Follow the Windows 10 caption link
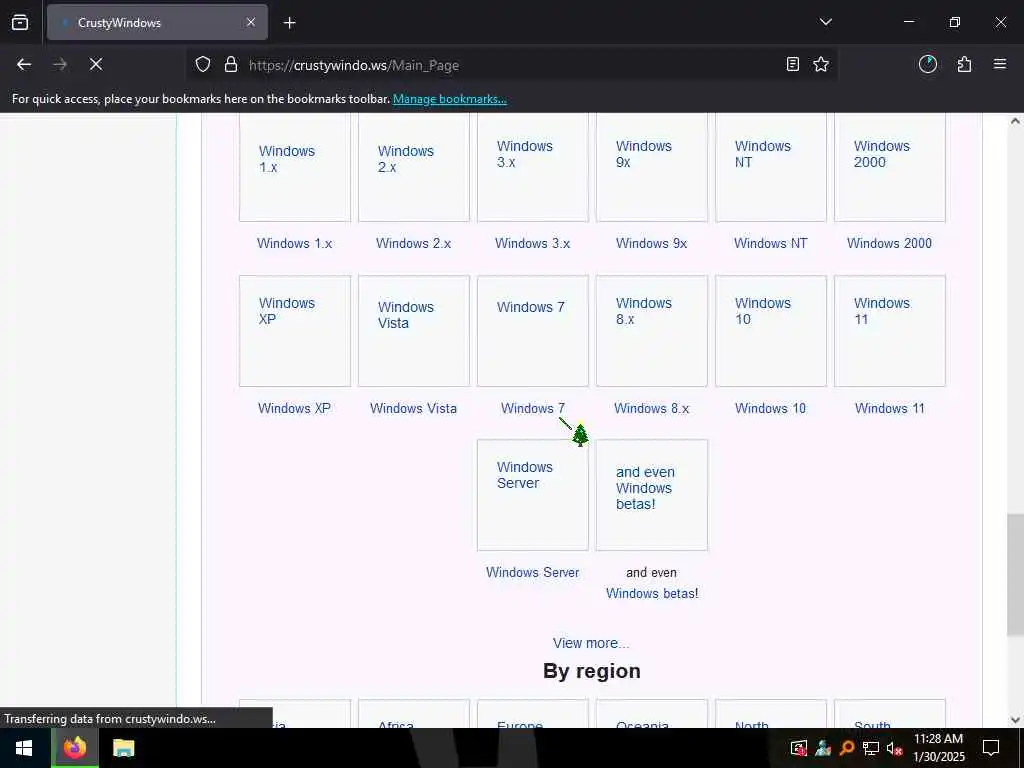This screenshot has width=1024, height=768. click(x=771, y=408)
